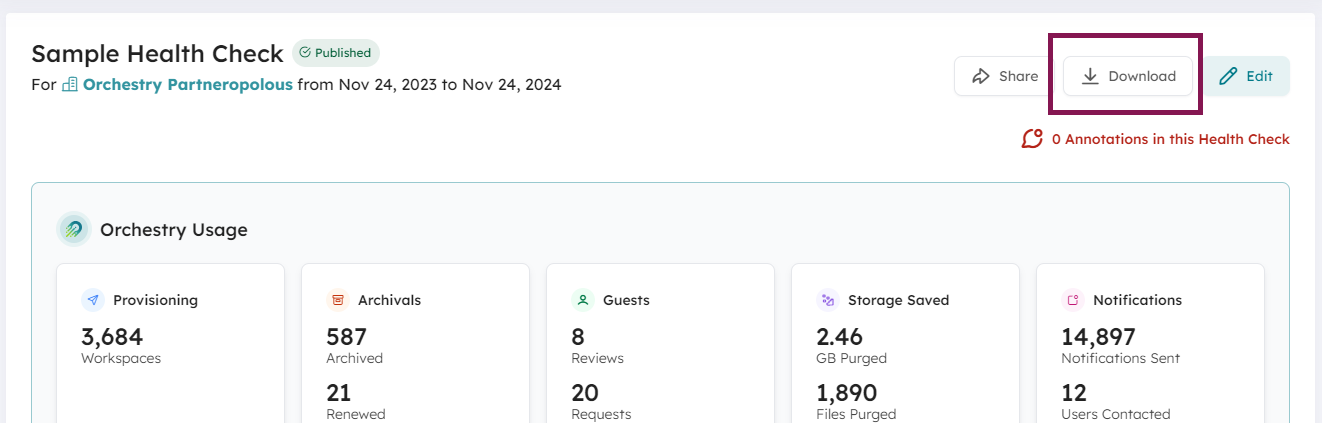This screenshot has height=423, width=1322.
Task: Click the Orchestry Usage logo icon
Action: [74, 229]
